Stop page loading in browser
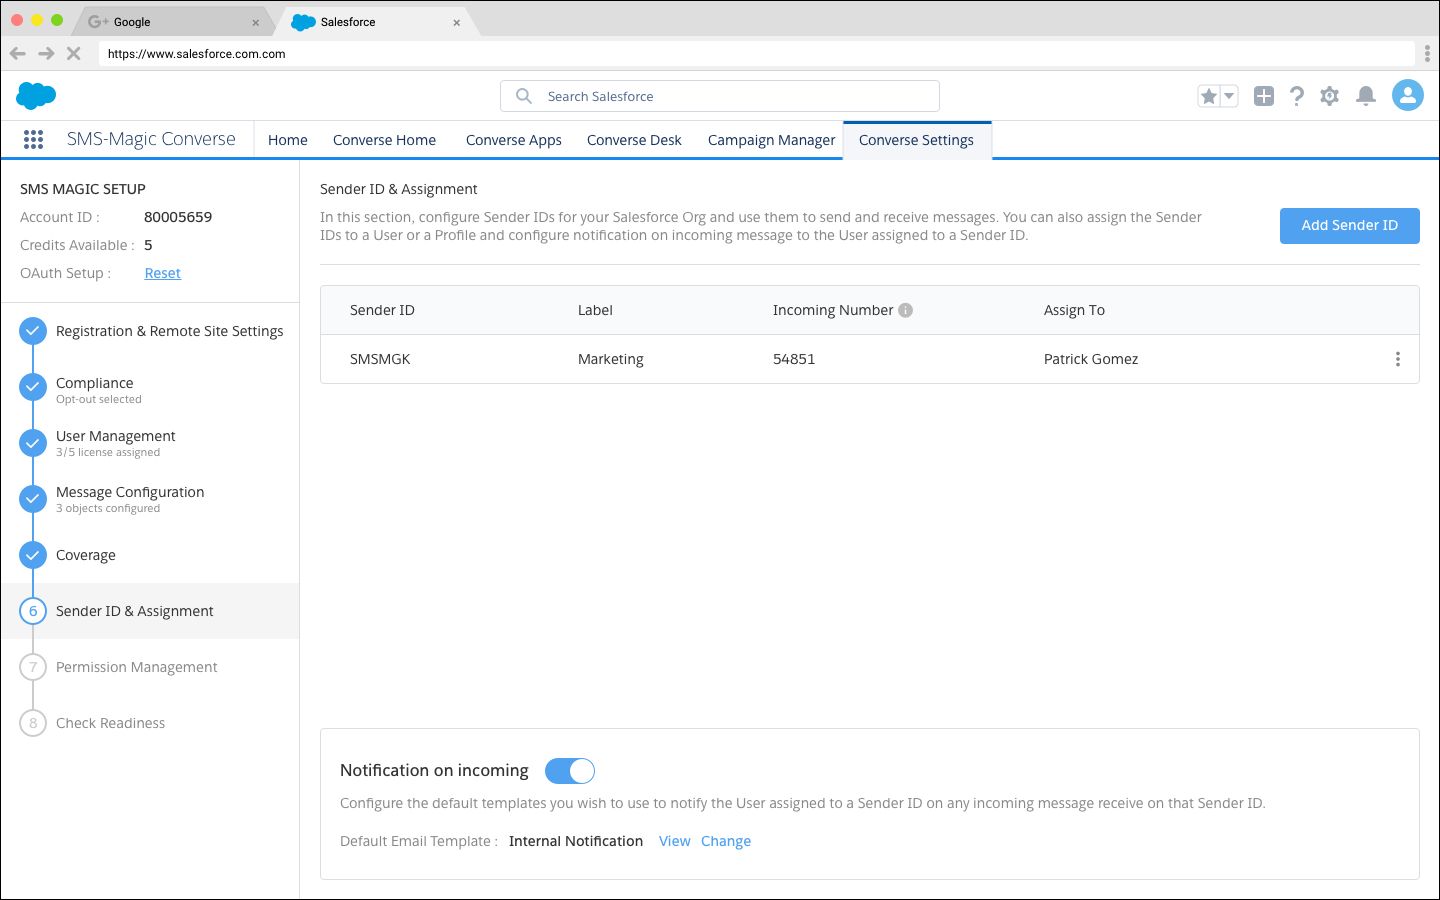Image resolution: width=1440 pixels, height=900 pixels. pyautogui.click(x=73, y=53)
